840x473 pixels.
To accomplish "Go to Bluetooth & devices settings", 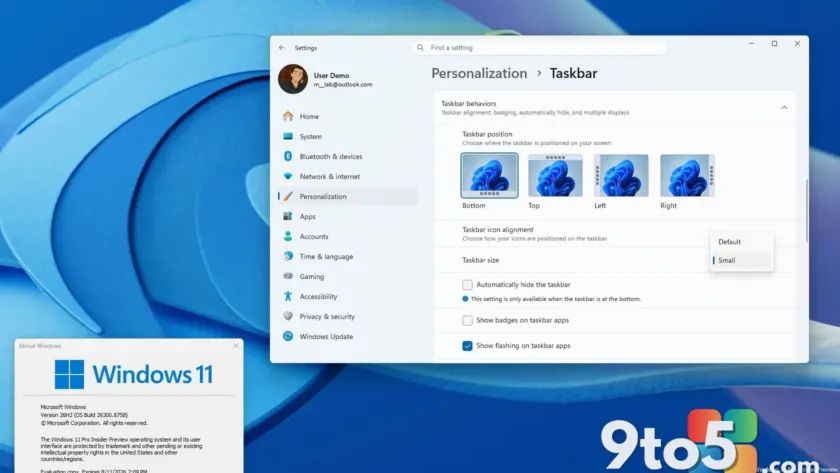I will coord(348,156).
